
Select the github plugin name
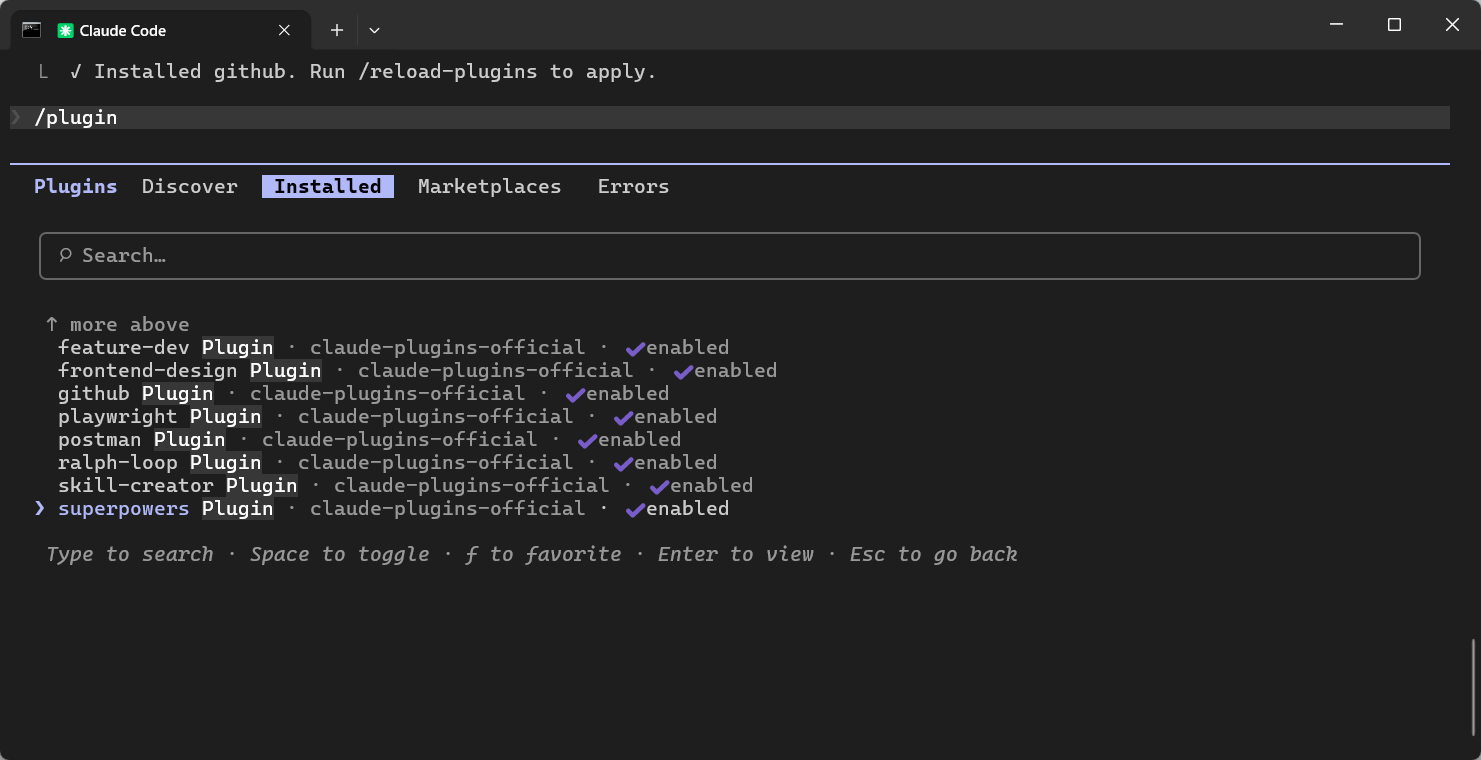click(94, 394)
